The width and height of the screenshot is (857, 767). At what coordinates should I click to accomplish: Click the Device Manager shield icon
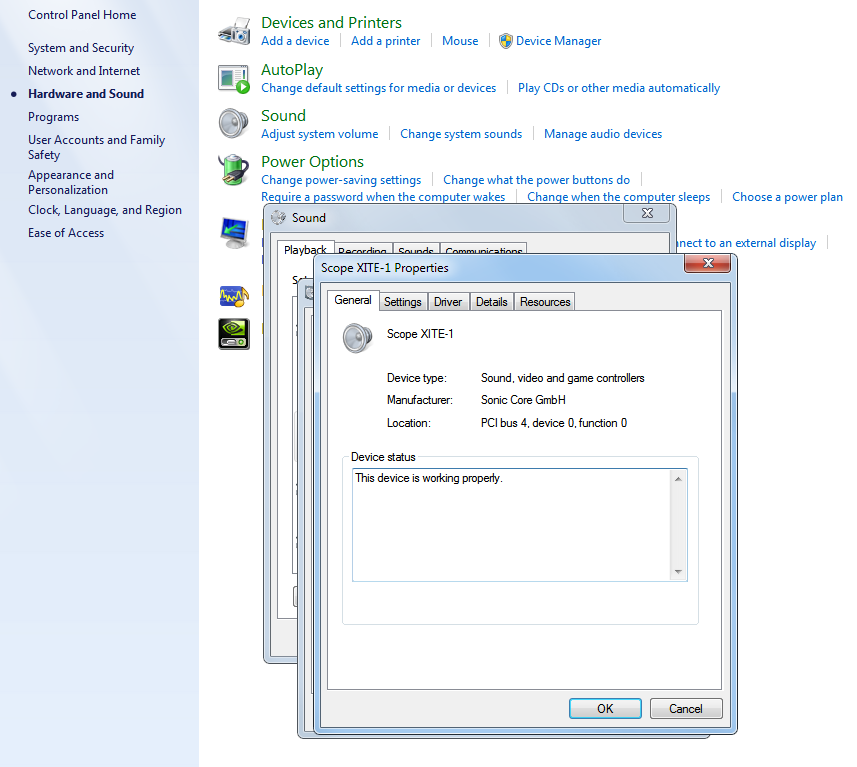coord(506,41)
